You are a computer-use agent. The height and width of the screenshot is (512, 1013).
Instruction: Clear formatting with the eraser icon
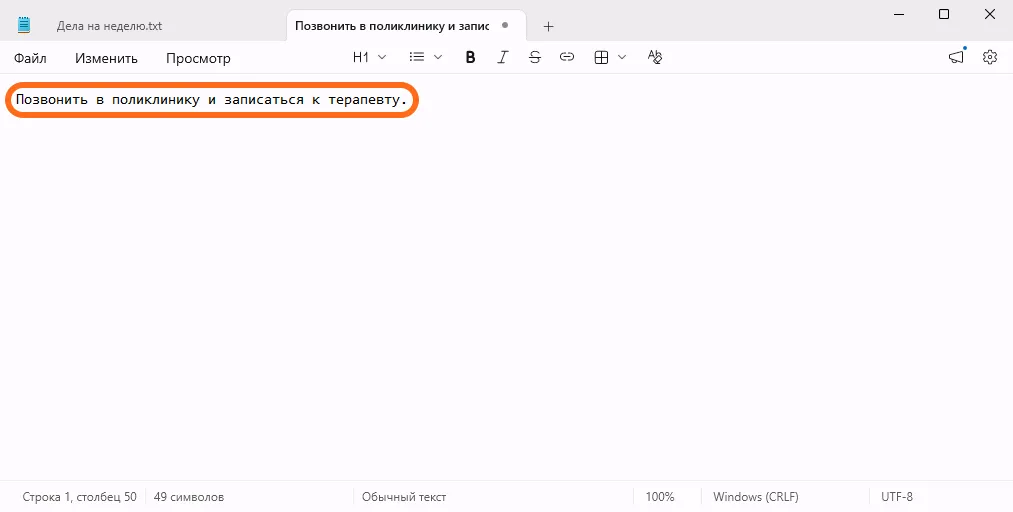pos(655,57)
